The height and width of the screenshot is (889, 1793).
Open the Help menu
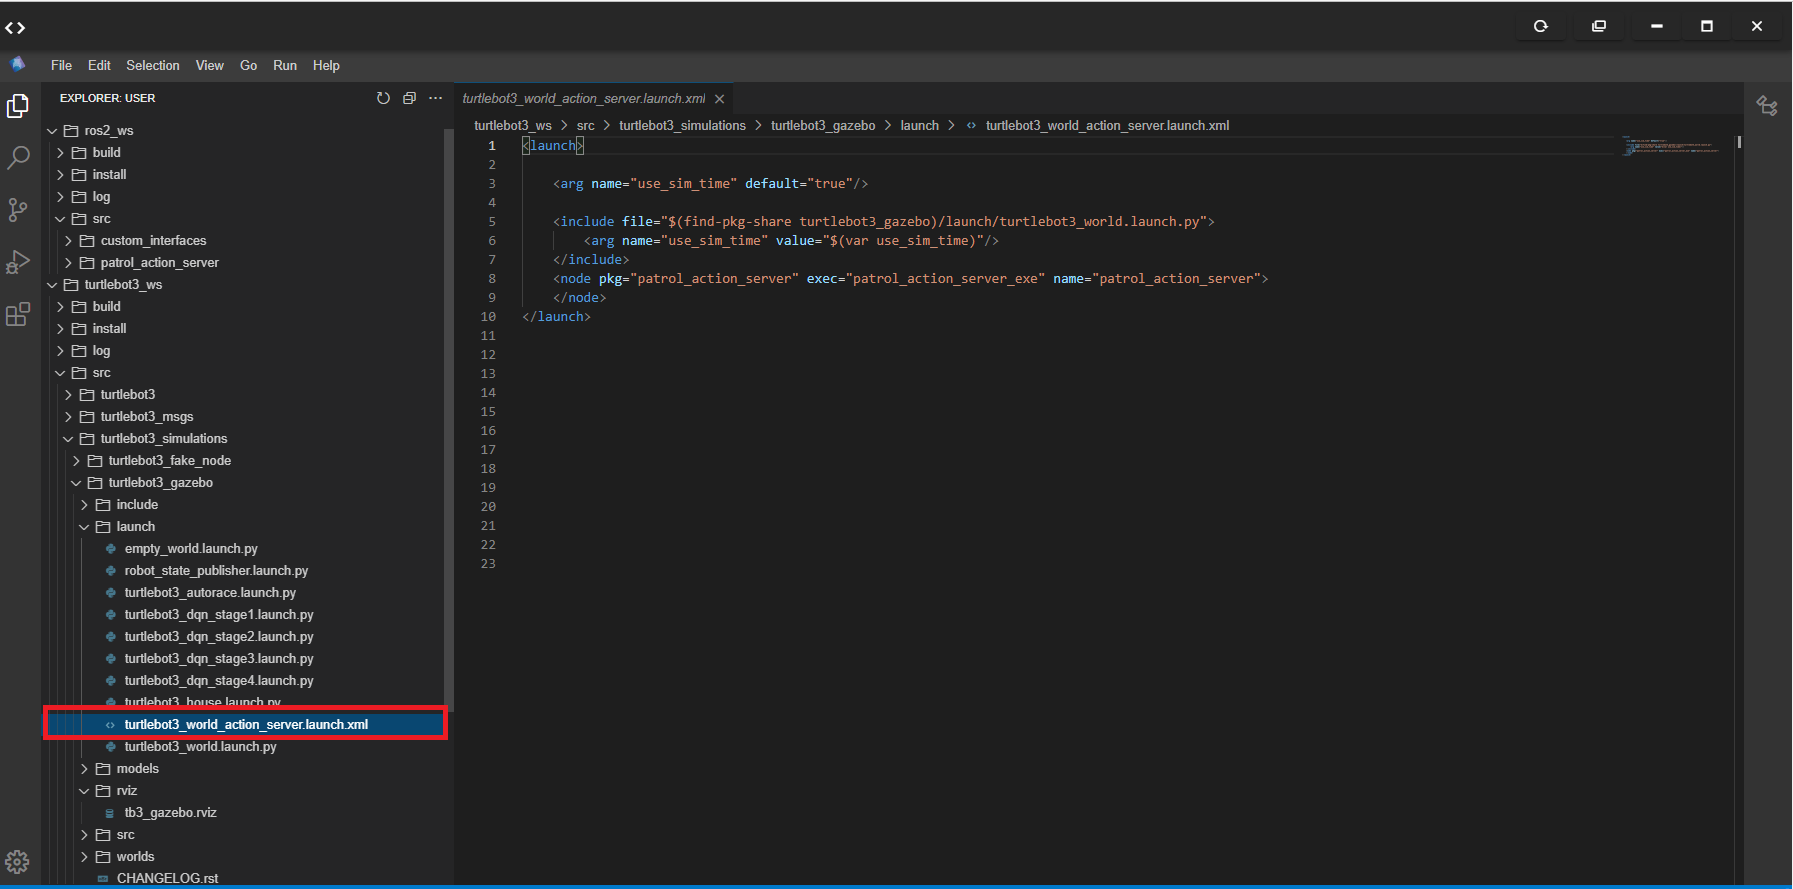click(326, 65)
